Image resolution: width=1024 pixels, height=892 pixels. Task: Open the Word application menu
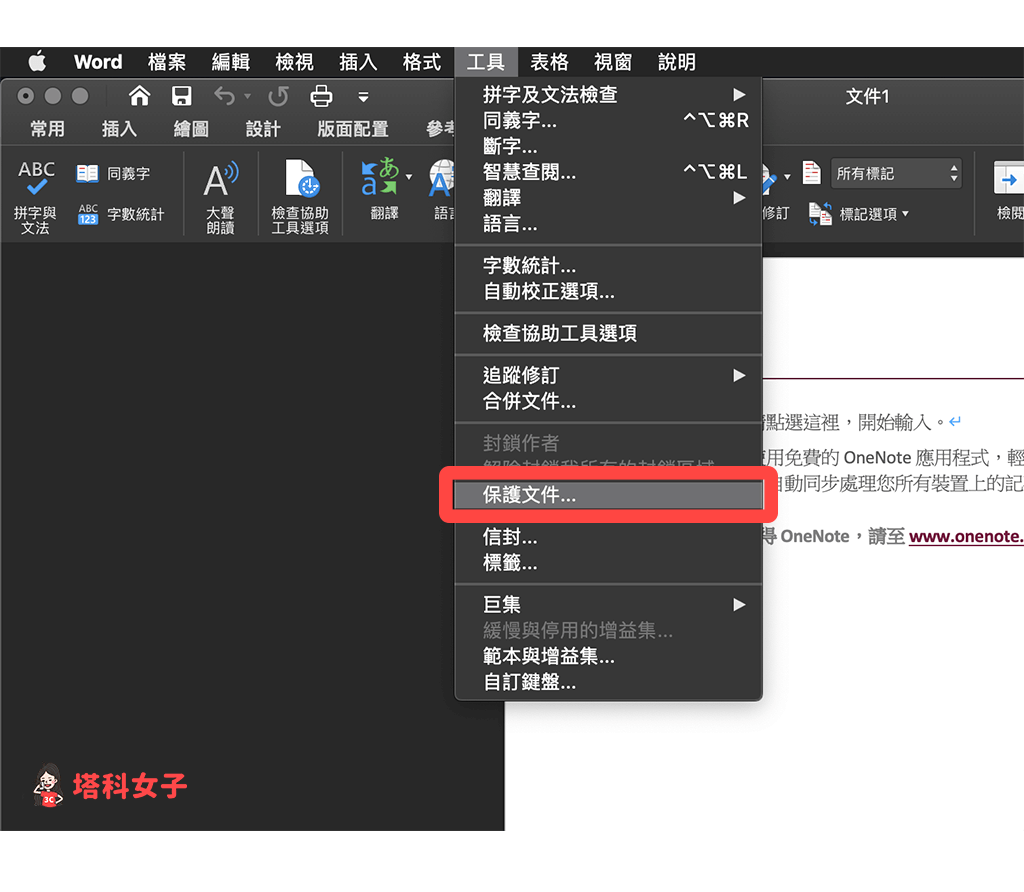(98, 62)
